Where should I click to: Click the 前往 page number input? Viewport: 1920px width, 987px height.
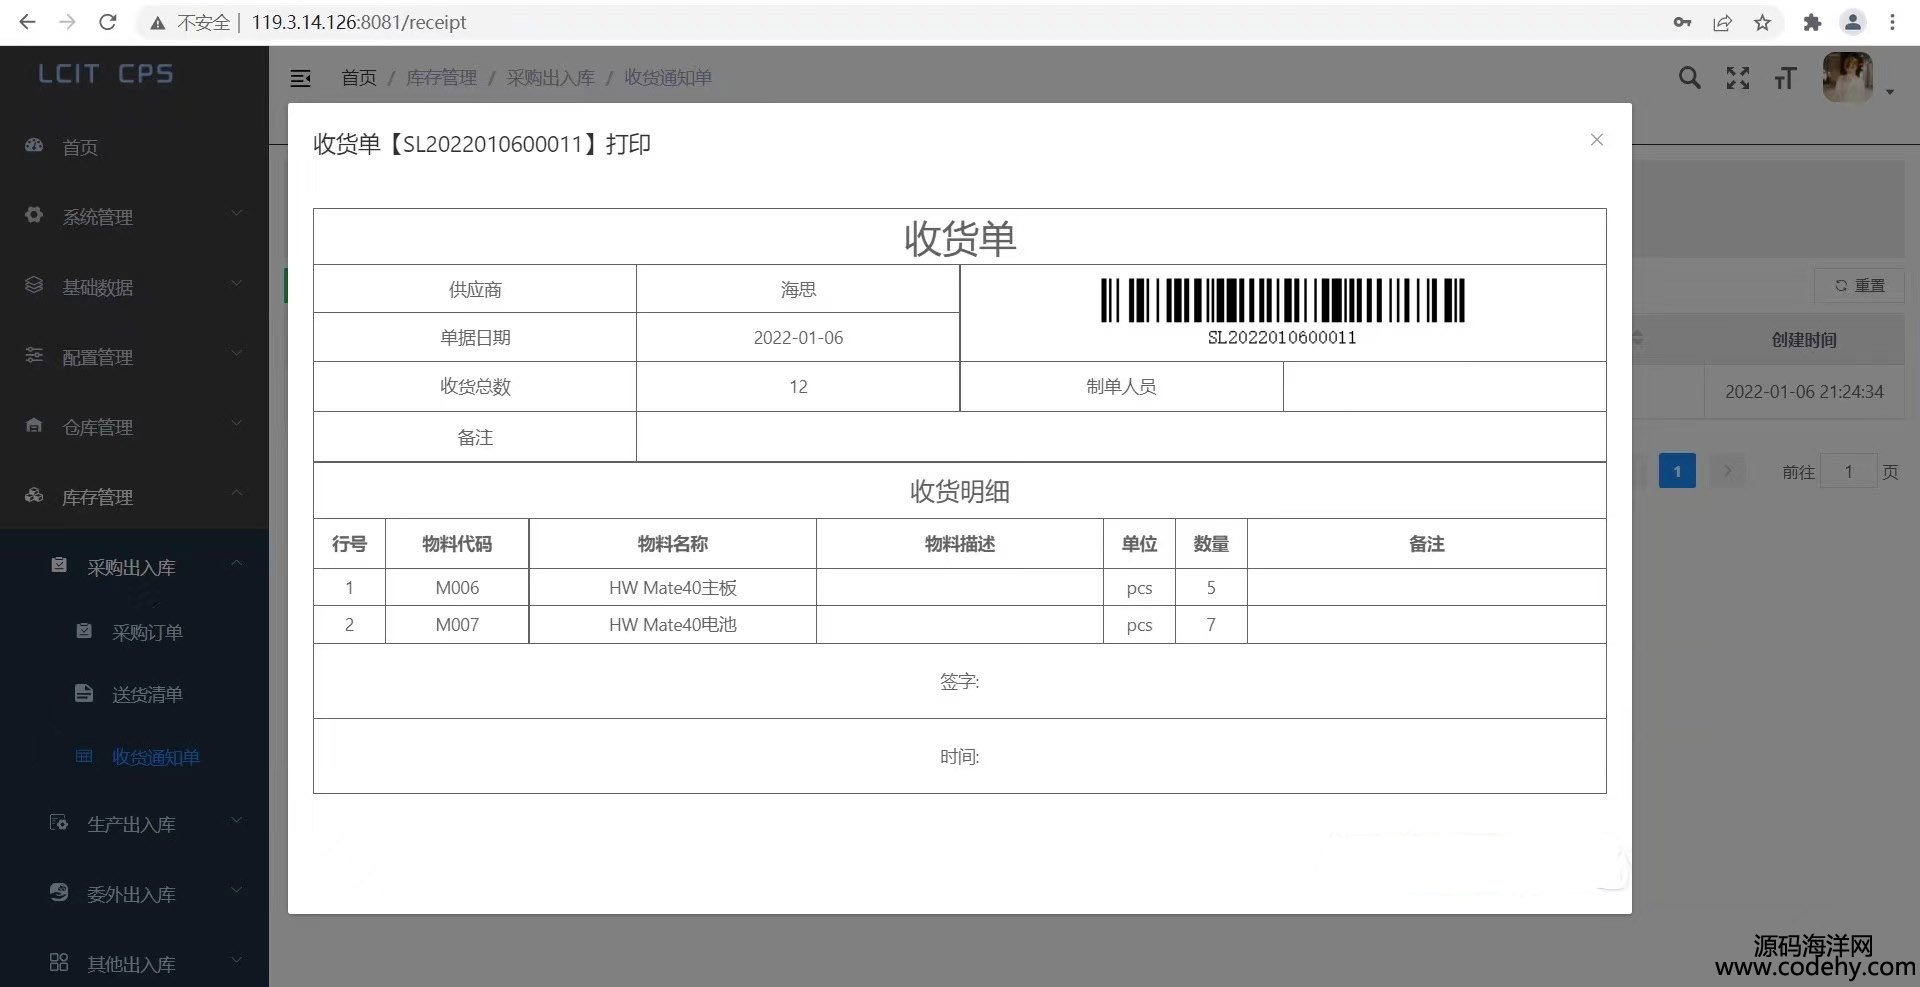[1848, 471]
